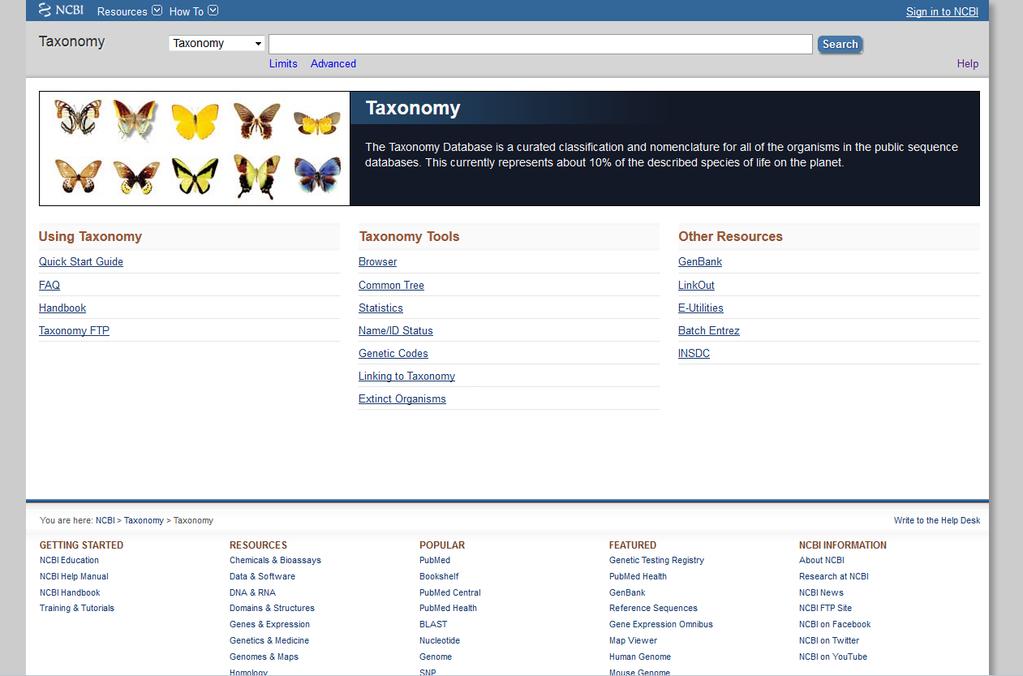Open Reference Sequences link
1023x676 pixels.
(x=653, y=608)
